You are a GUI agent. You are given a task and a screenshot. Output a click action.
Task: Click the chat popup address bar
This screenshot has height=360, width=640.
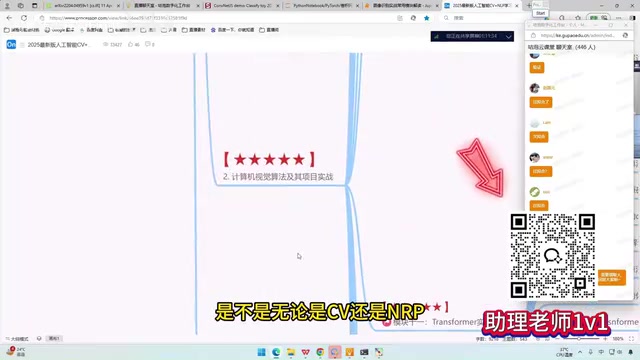tap(578, 36)
